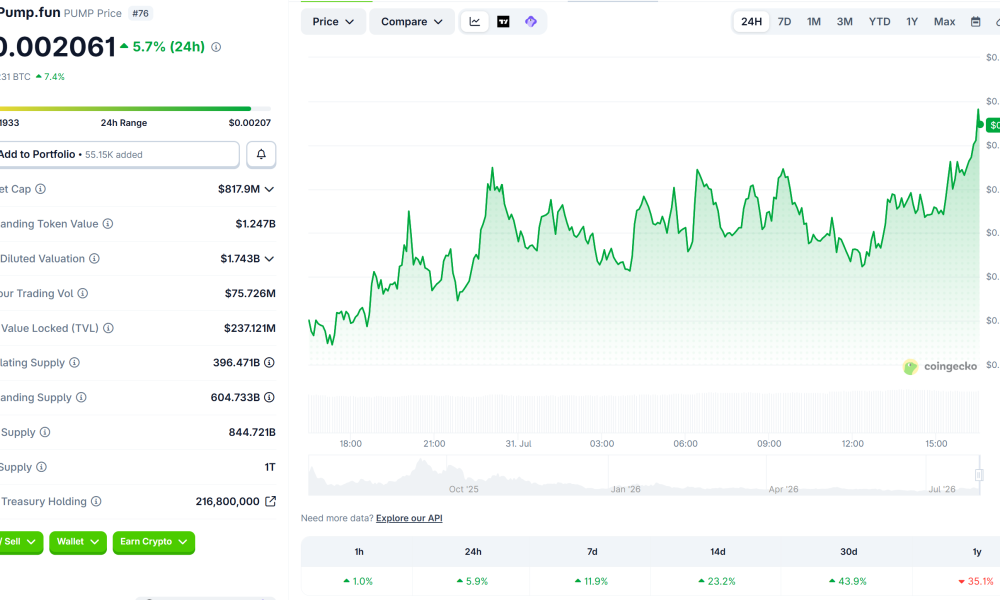This screenshot has width=1000, height=600.
Task: Click the -35.1% value under 1y
Action: click(976, 582)
